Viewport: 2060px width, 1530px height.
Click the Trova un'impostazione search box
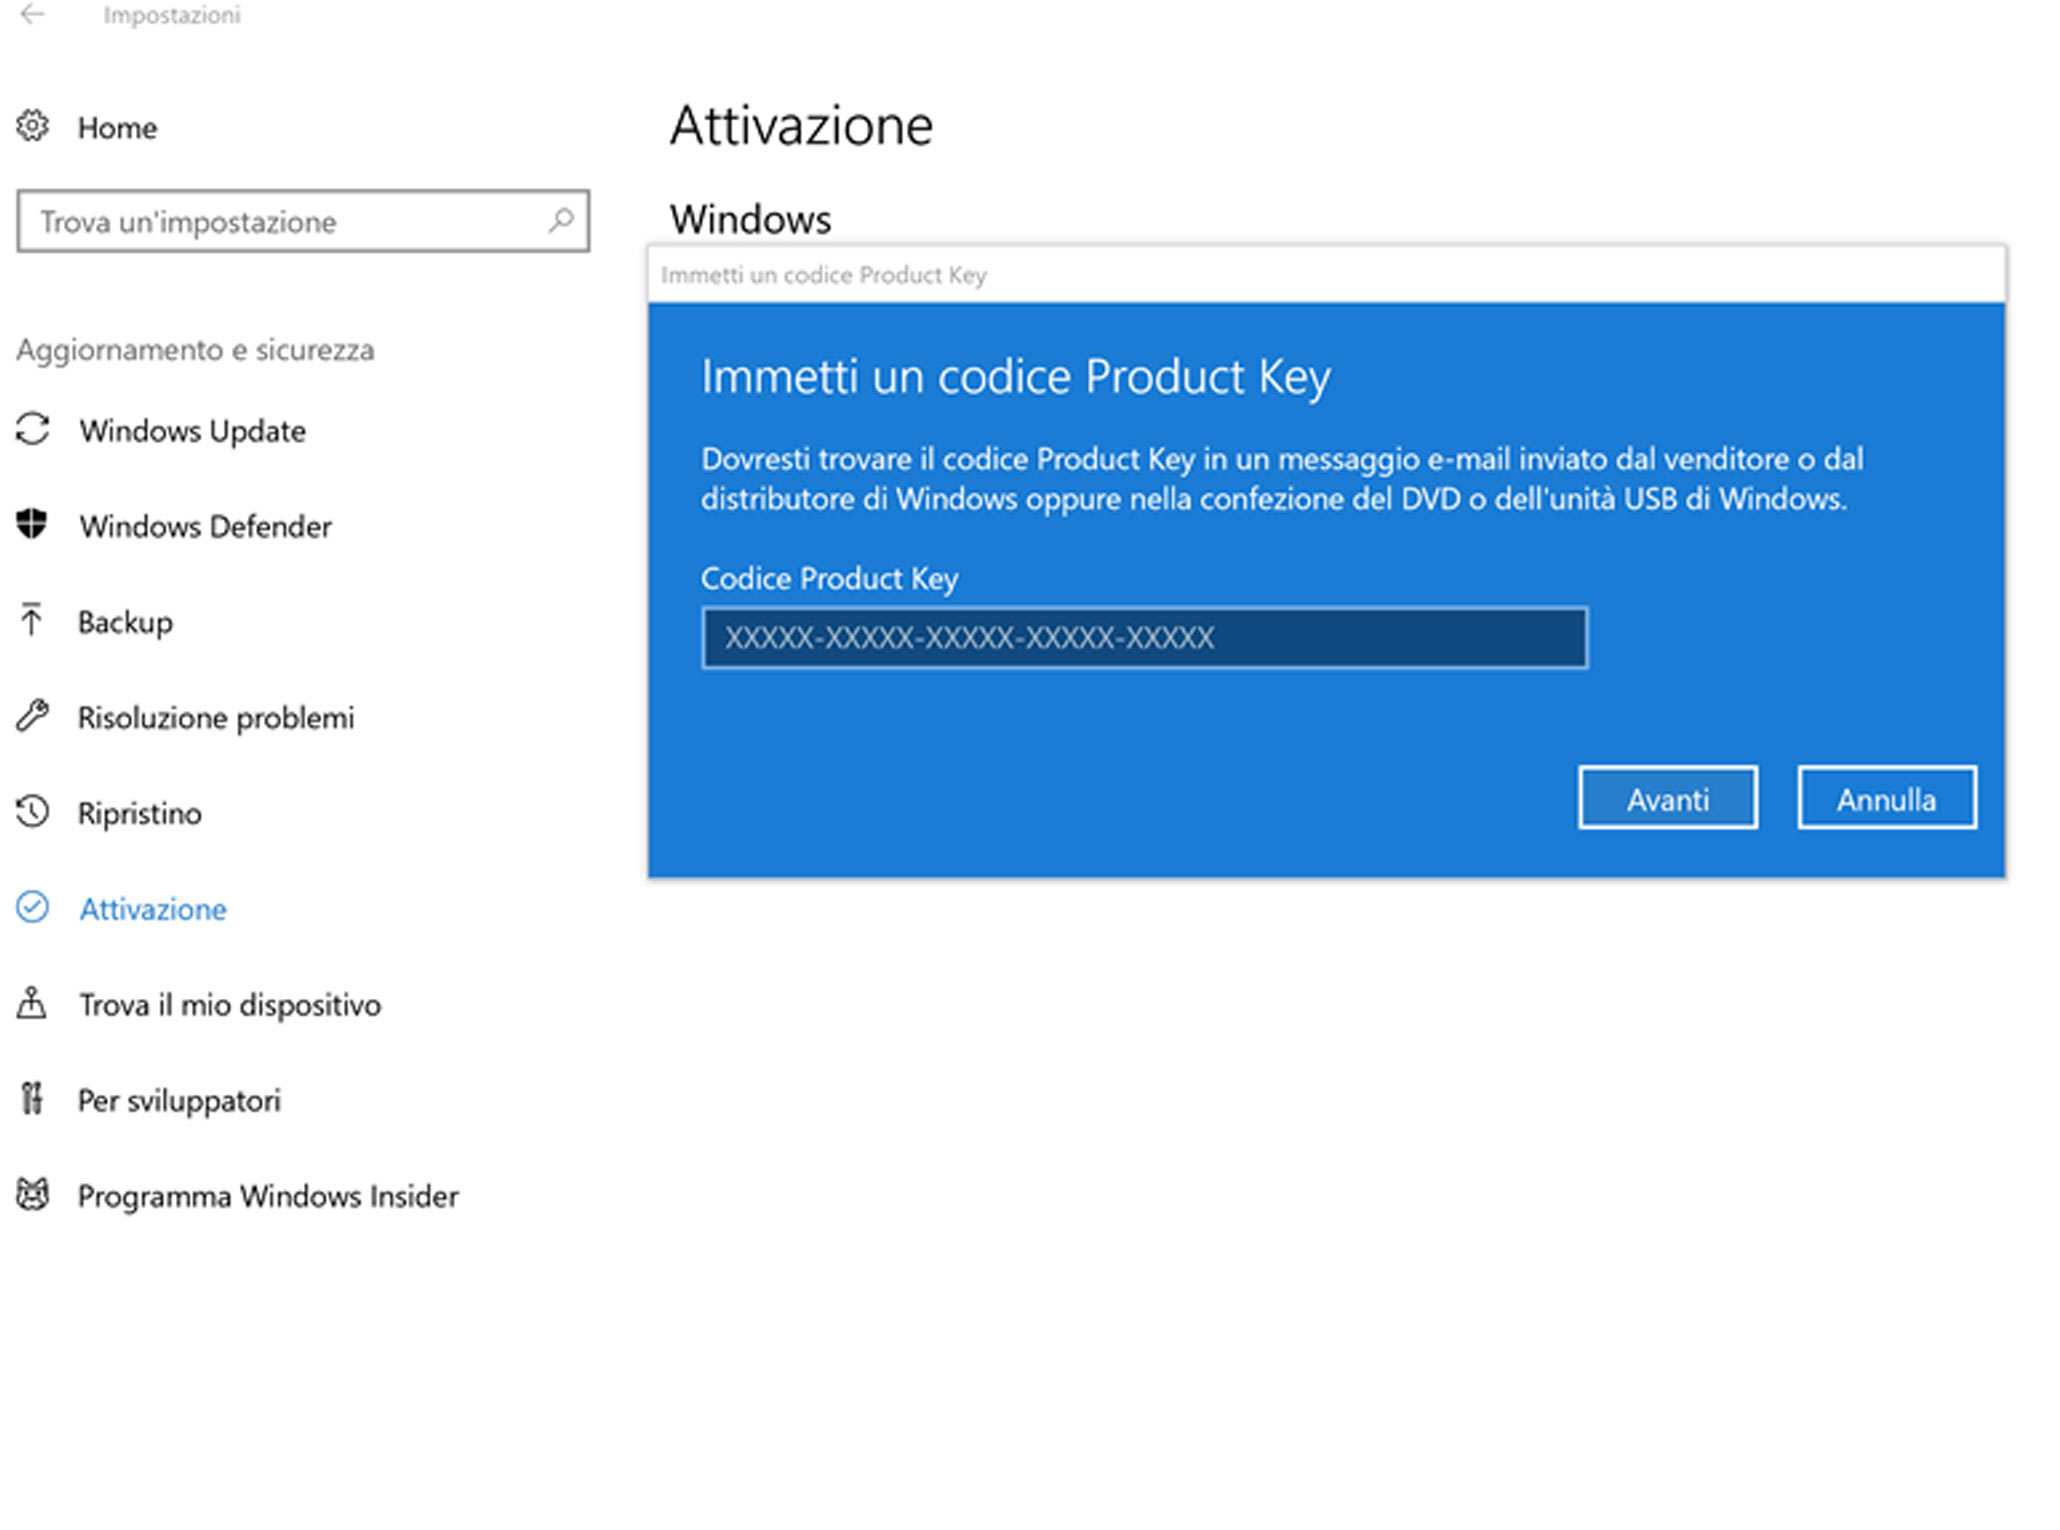303,221
